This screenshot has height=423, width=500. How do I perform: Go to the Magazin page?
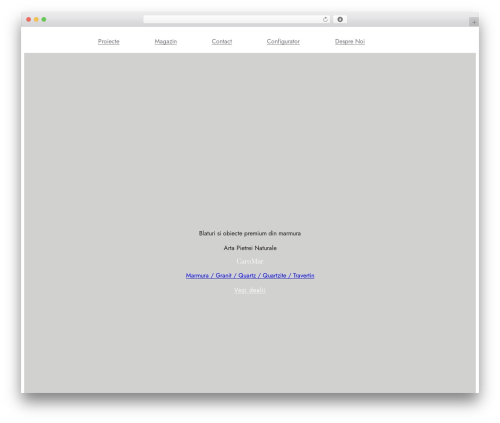(x=166, y=41)
